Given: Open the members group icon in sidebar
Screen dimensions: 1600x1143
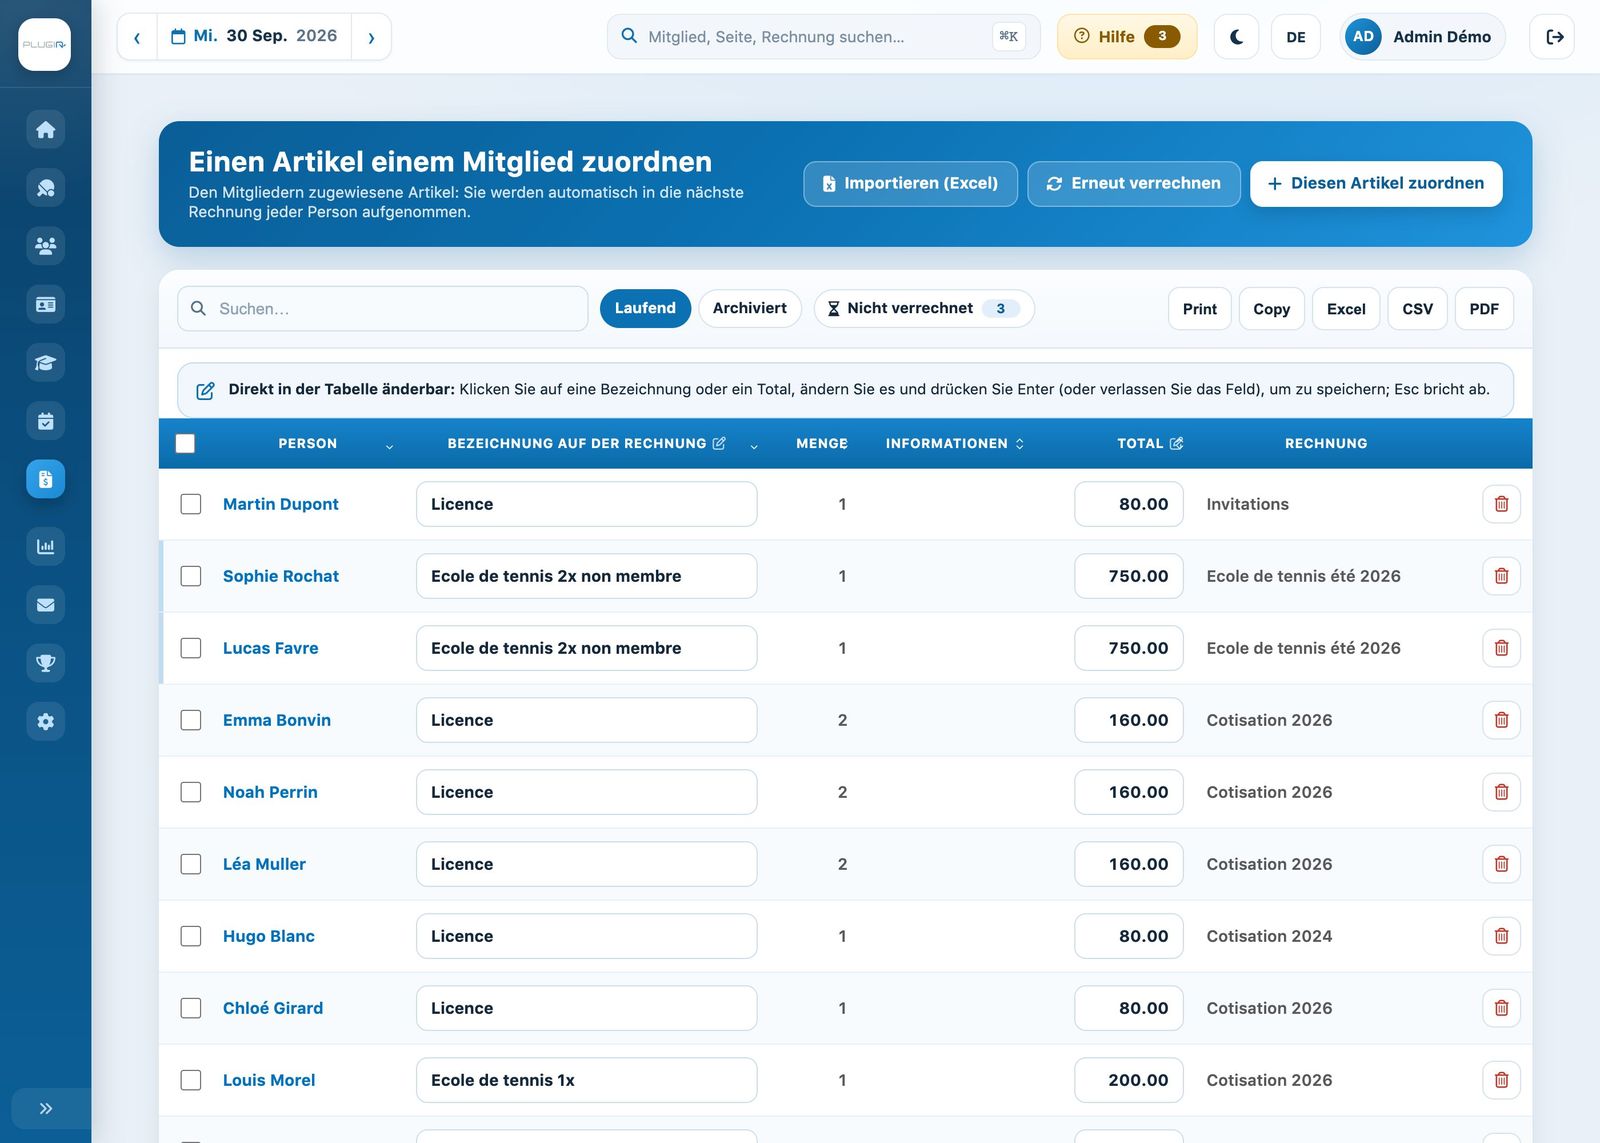Looking at the screenshot, I should pyautogui.click(x=45, y=246).
